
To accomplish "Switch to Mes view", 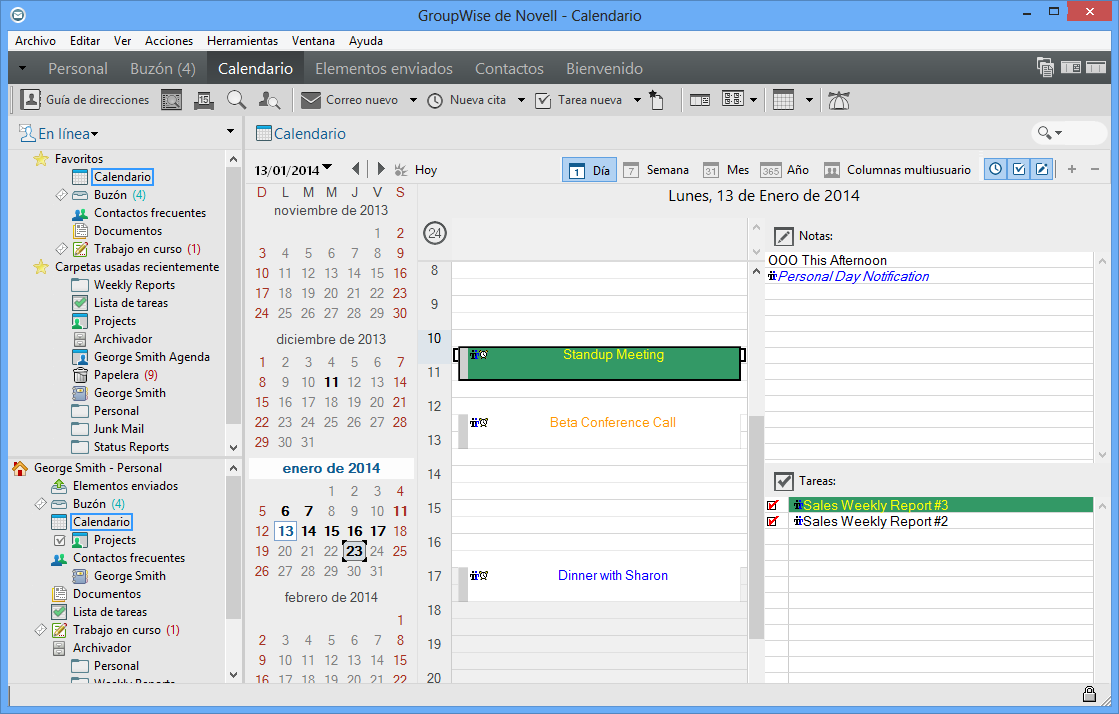I will [726, 170].
